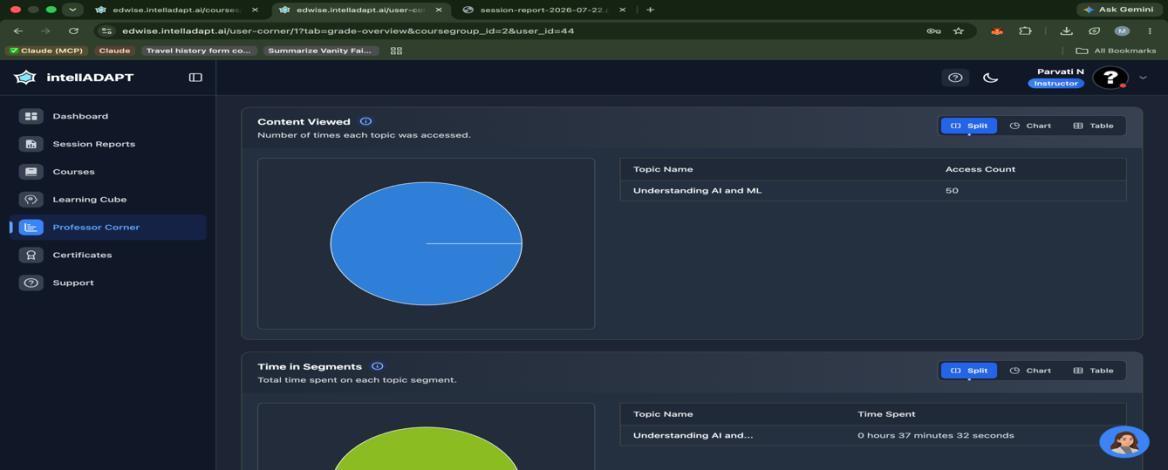1168x470 pixels.
Task: Click the browser back arrow
Action: [18, 31]
